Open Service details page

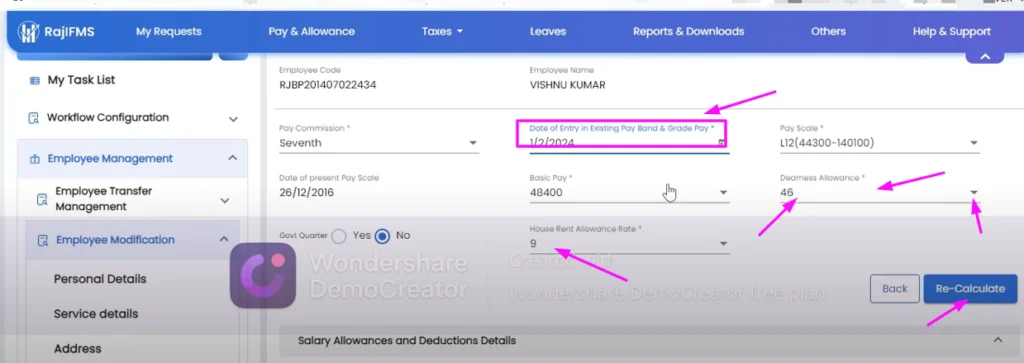pos(96,313)
